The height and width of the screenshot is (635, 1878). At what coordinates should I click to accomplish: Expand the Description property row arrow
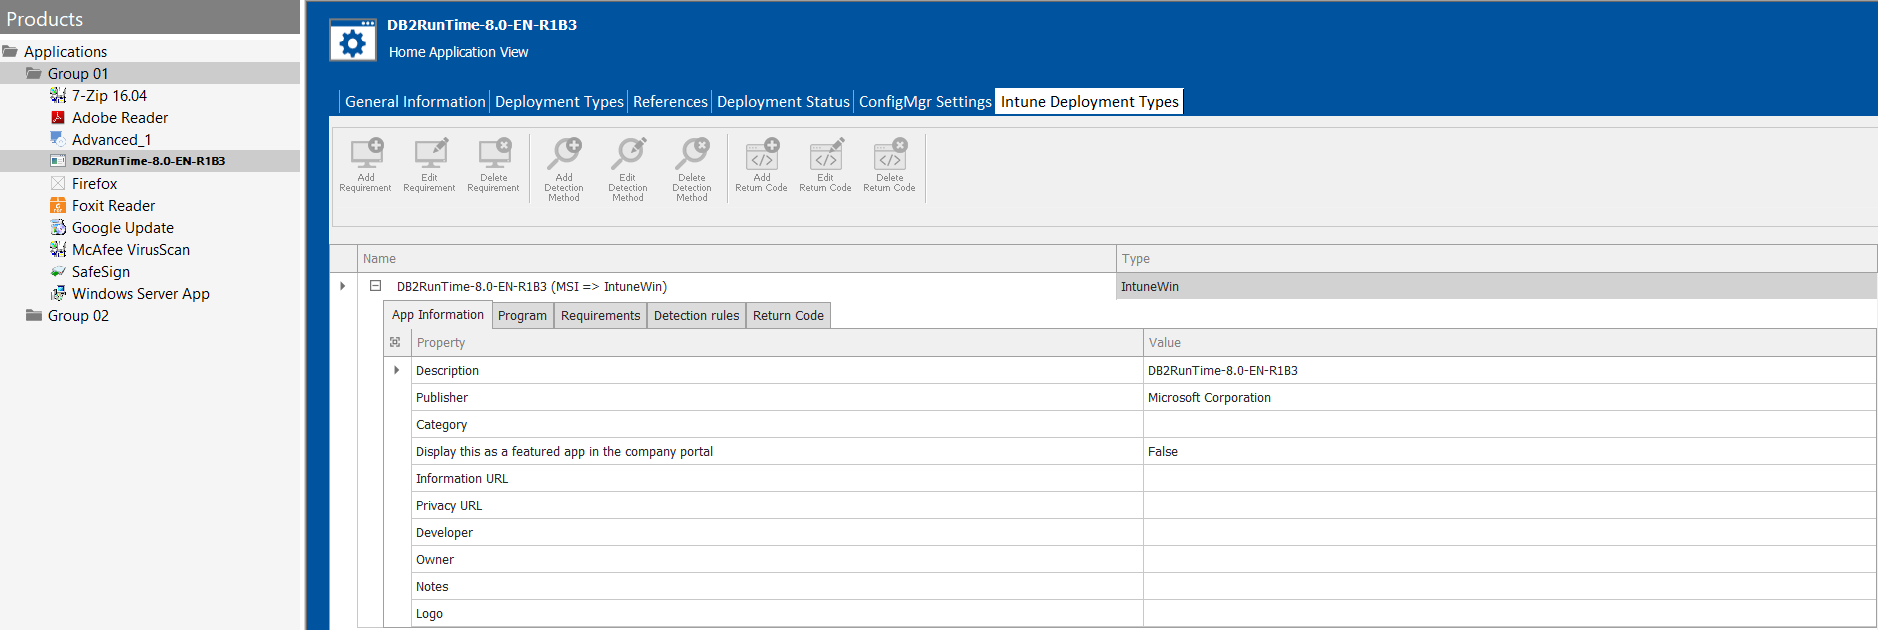(397, 370)
